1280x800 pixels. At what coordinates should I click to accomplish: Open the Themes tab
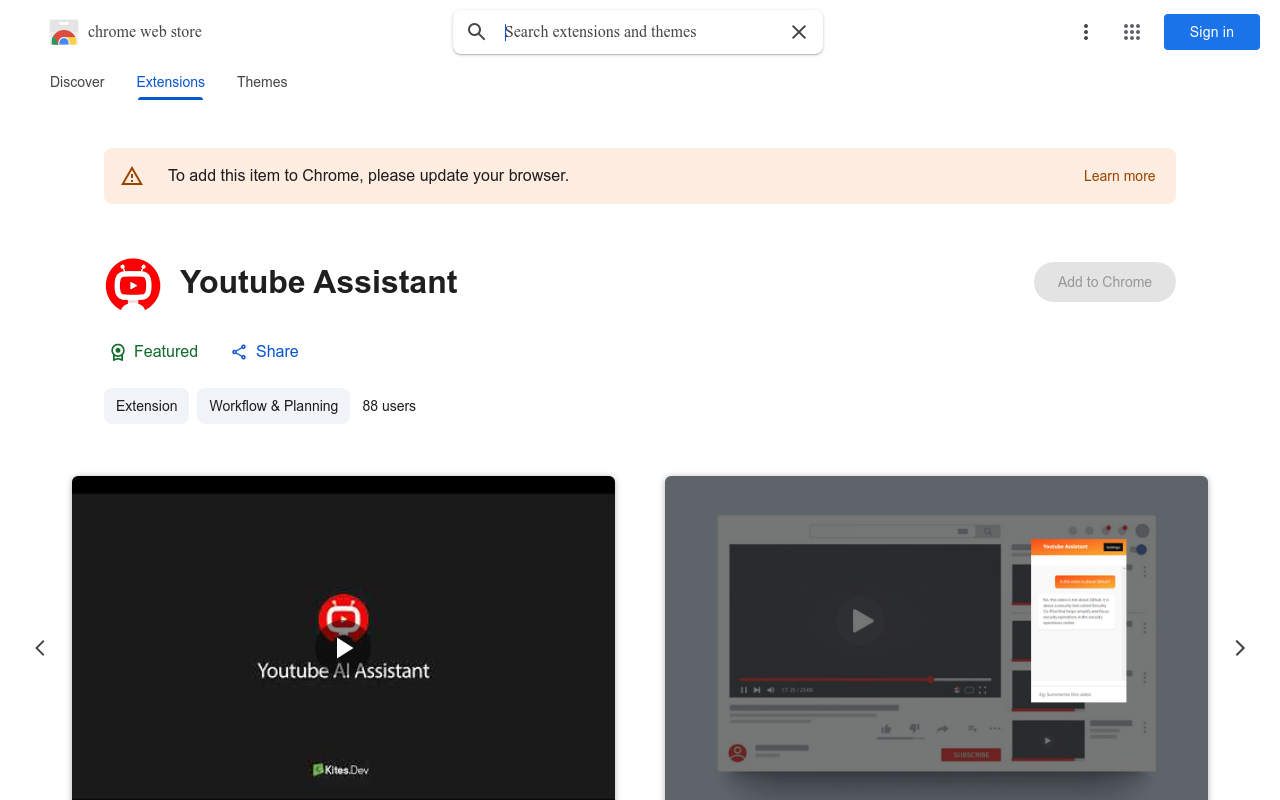(262, 82)
